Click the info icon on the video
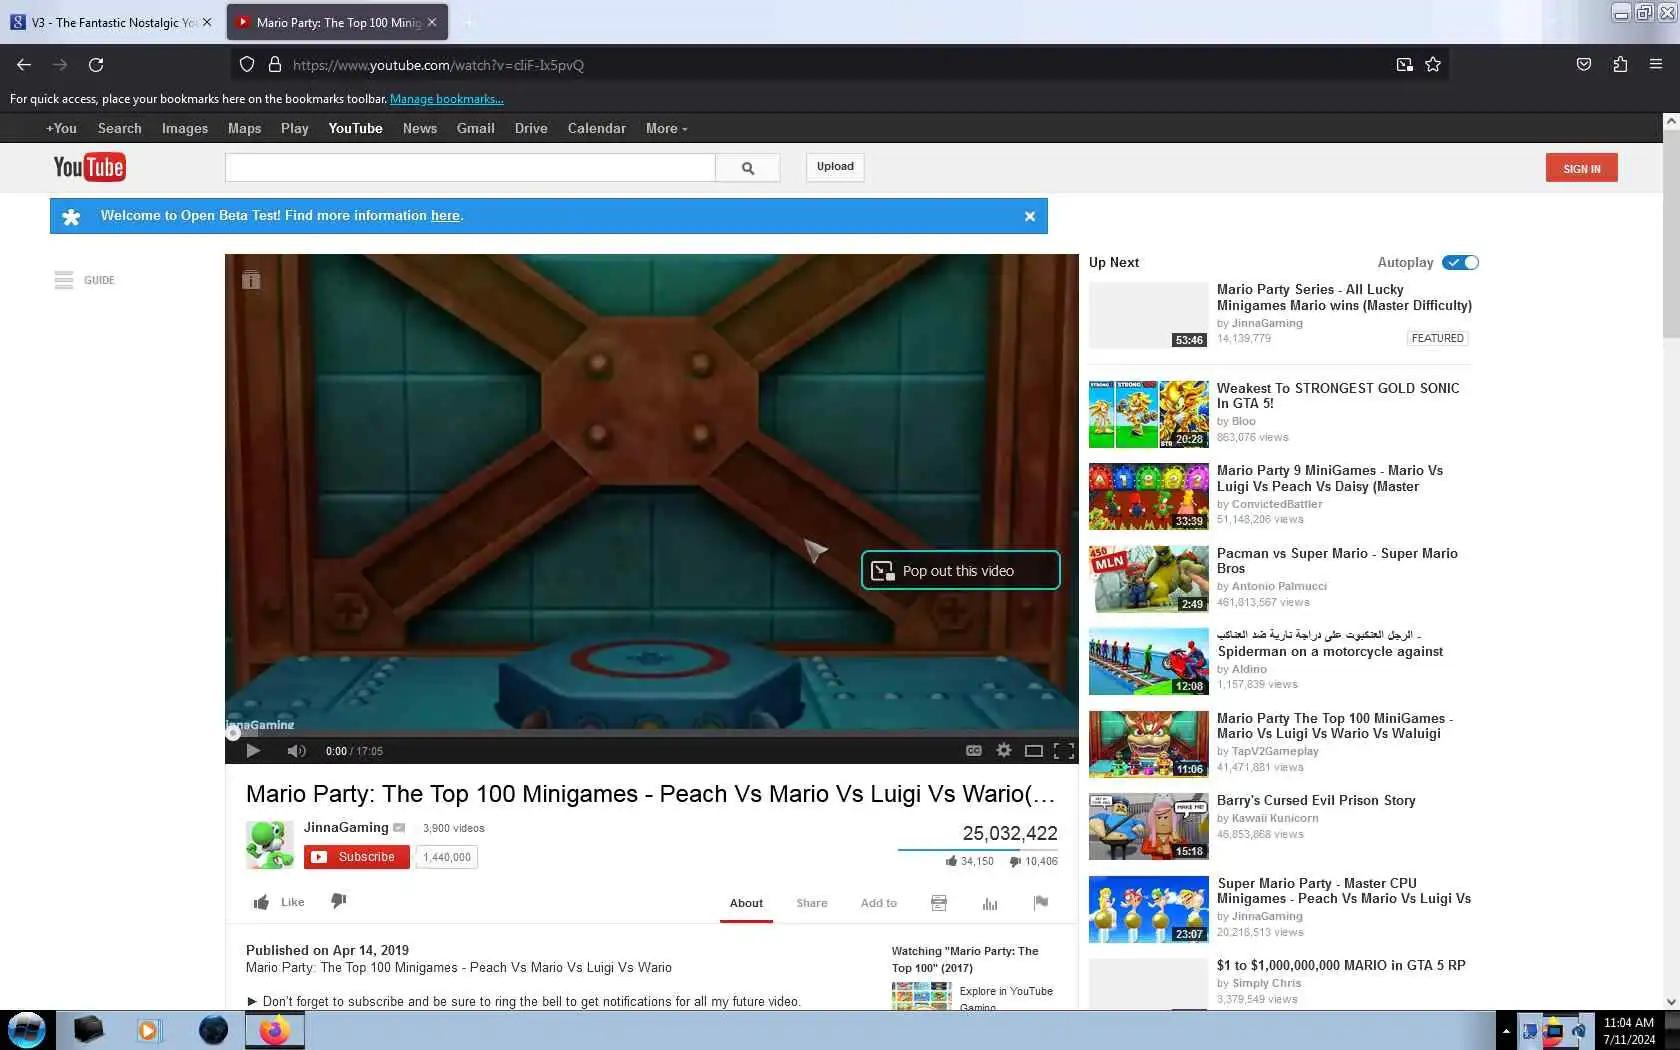Screen dimensions: 1680x1050 click(x=251, y=280)
